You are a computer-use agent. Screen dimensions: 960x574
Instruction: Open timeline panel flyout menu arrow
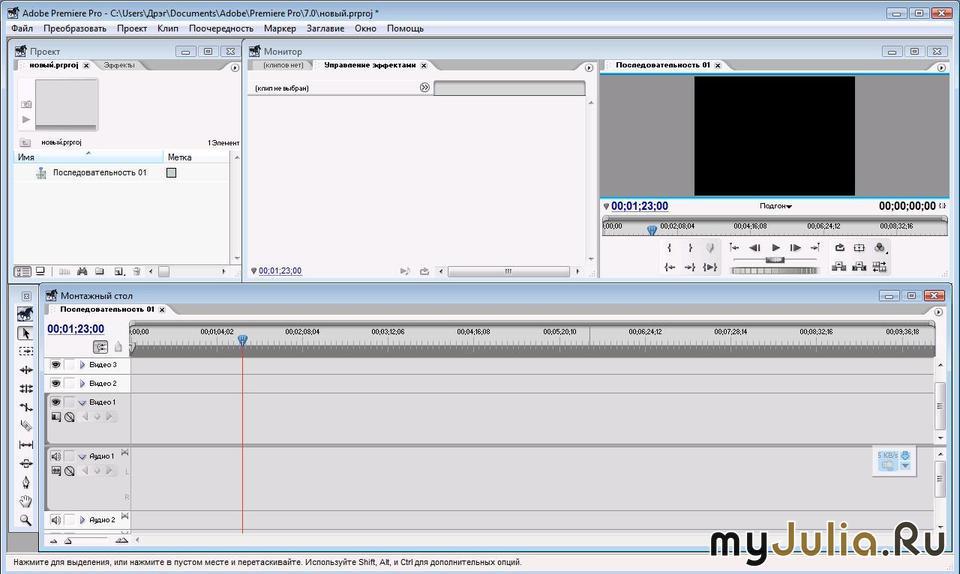[x=939, y=312]
